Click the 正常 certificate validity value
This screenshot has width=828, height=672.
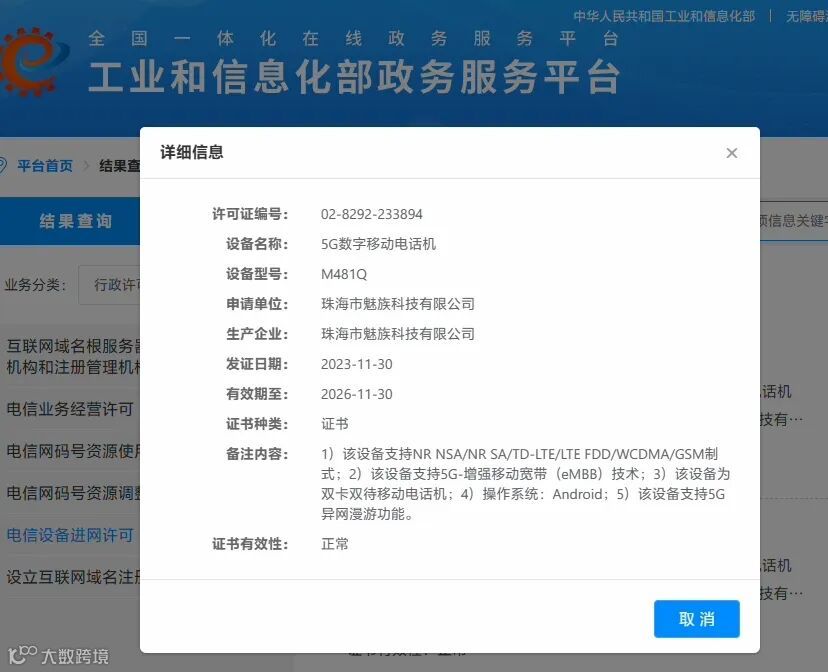tap(335, 544)
